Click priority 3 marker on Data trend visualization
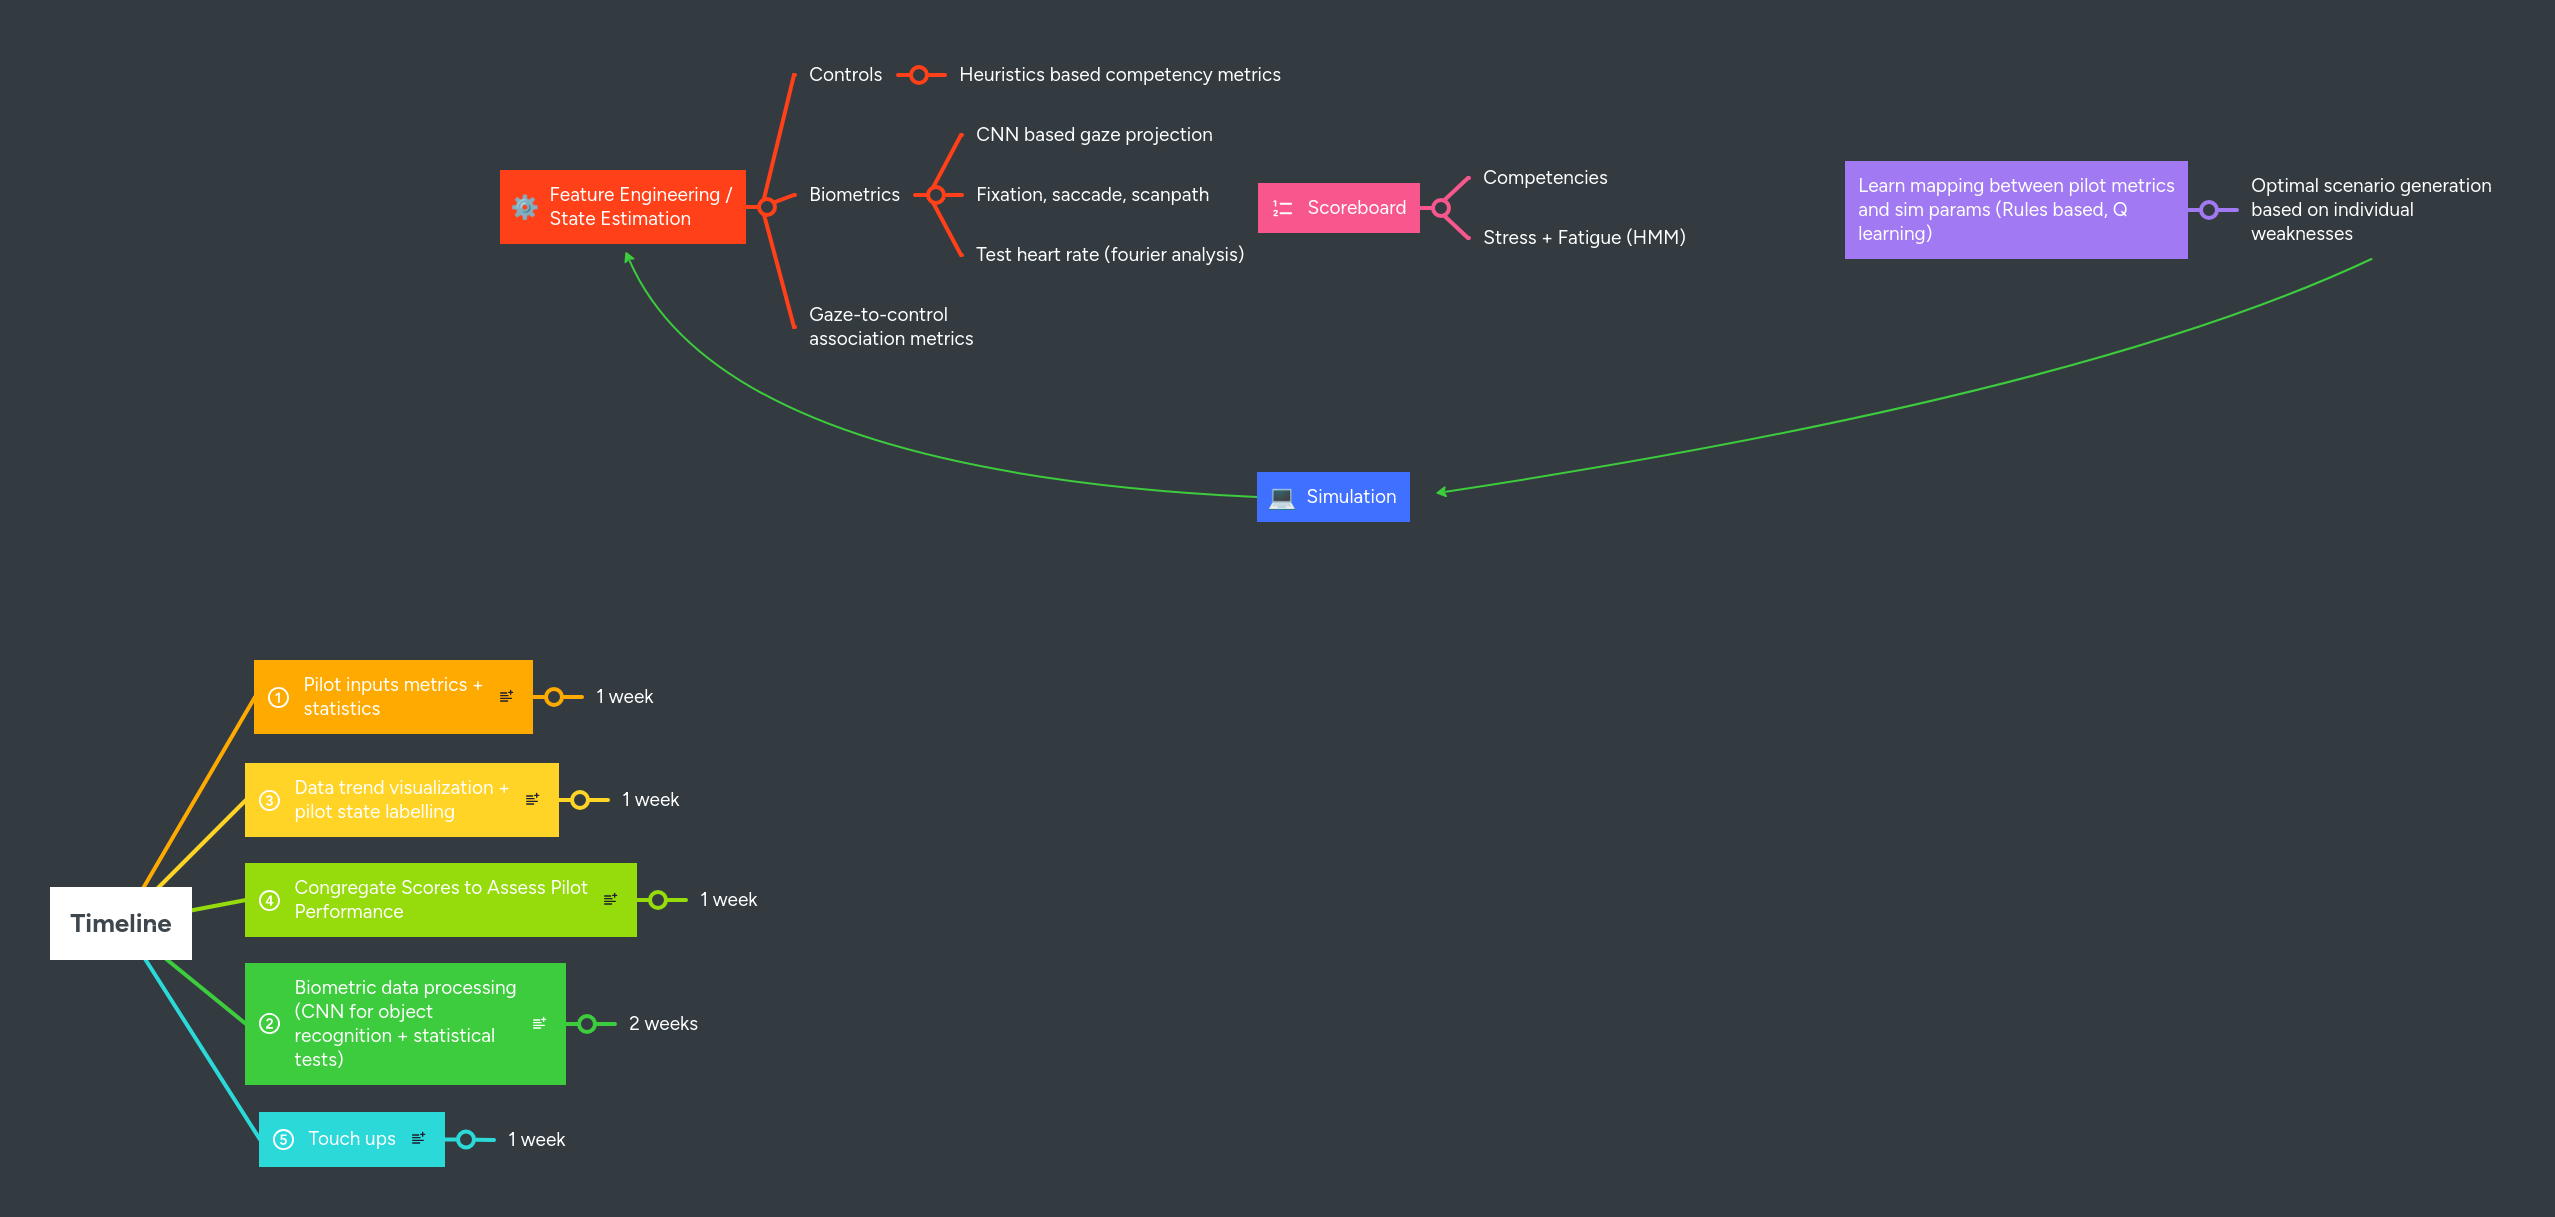This screenshot has height=1217, width=2555. (x=269, y=800)
